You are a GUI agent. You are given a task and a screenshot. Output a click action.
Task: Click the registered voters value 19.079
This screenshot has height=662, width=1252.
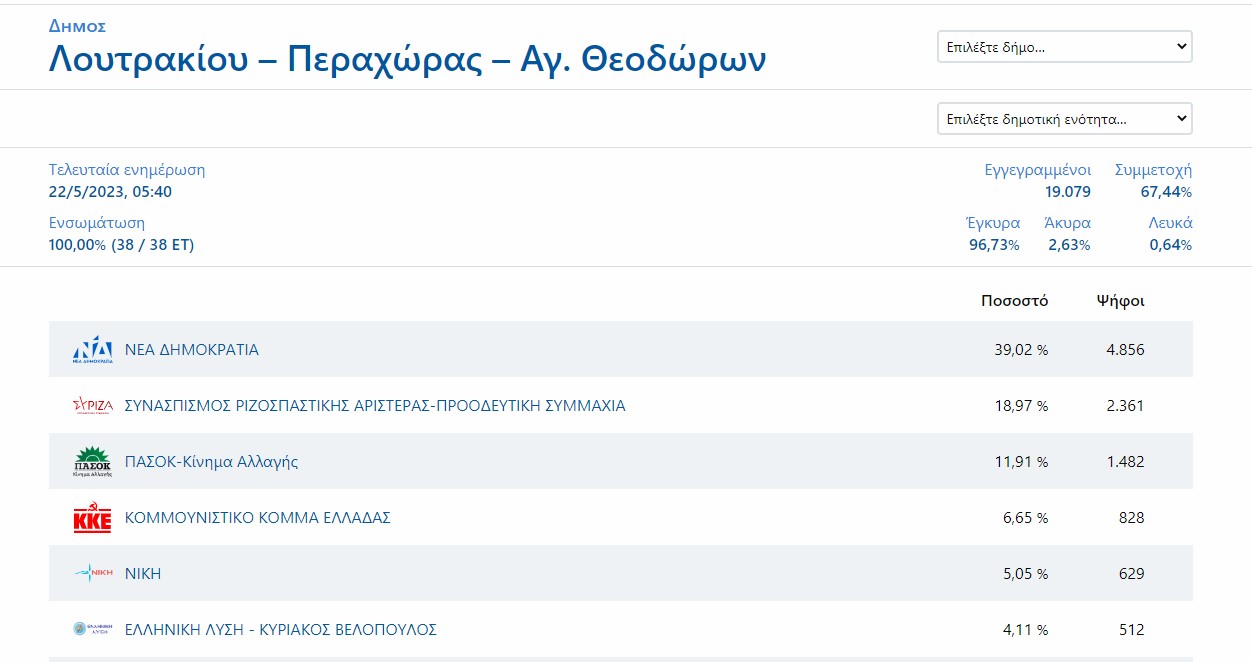pos(1068,192)
